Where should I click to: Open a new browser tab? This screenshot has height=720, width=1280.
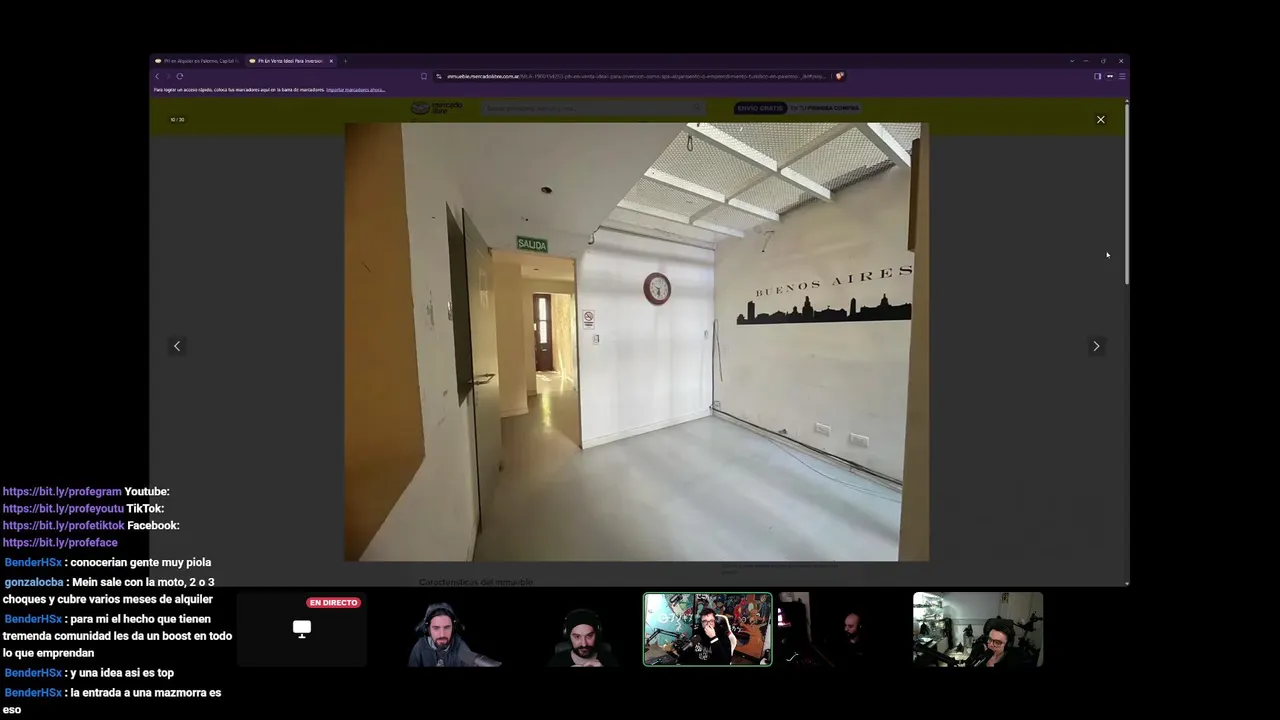(345, 61)
